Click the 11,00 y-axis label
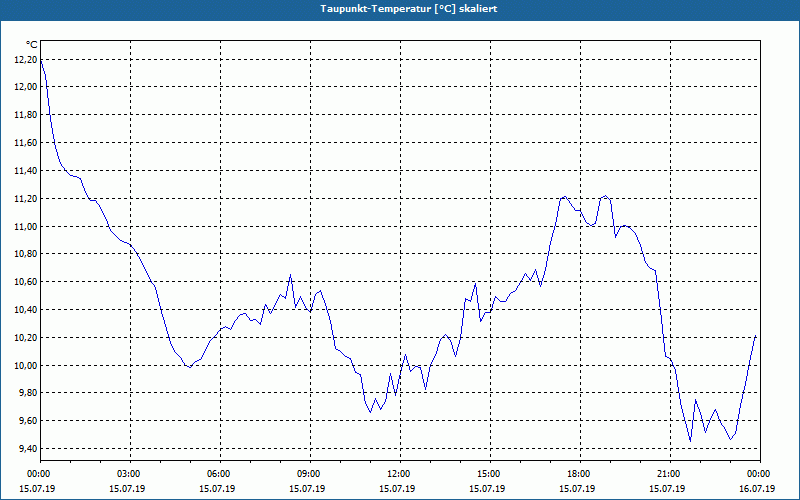This screenshot has height=500, width=800. pyautogui.click(x=26, y=227)
